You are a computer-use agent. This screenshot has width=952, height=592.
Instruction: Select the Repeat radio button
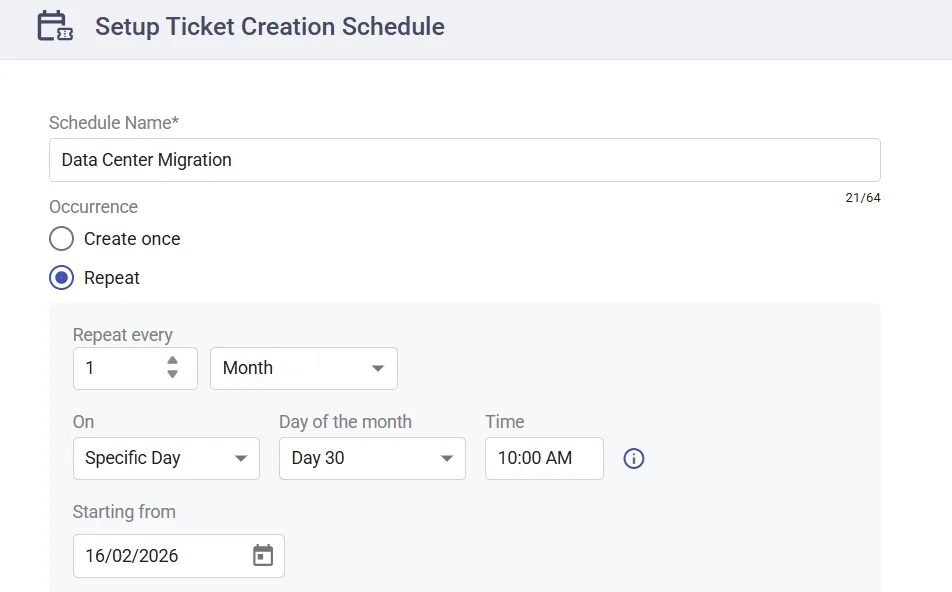61,278
